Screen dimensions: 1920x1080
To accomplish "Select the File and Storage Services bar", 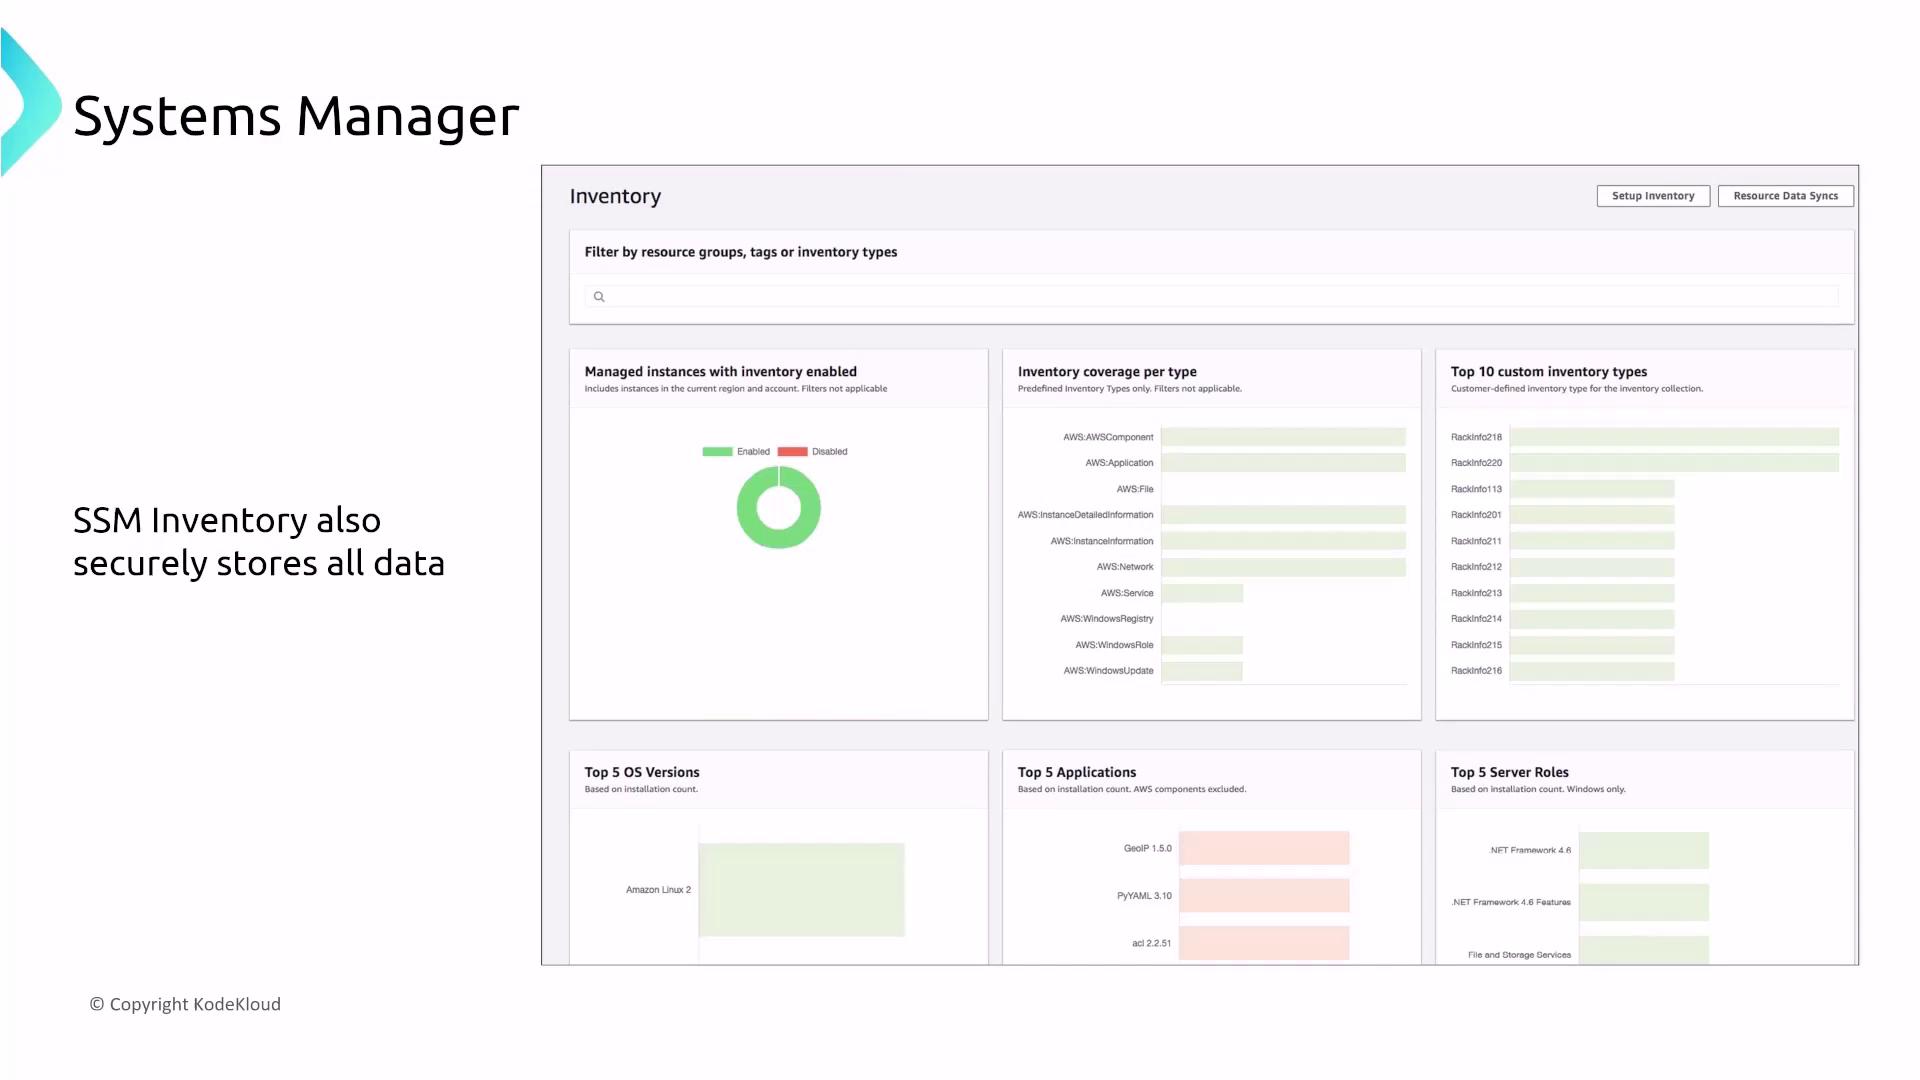I will 1643,950.
